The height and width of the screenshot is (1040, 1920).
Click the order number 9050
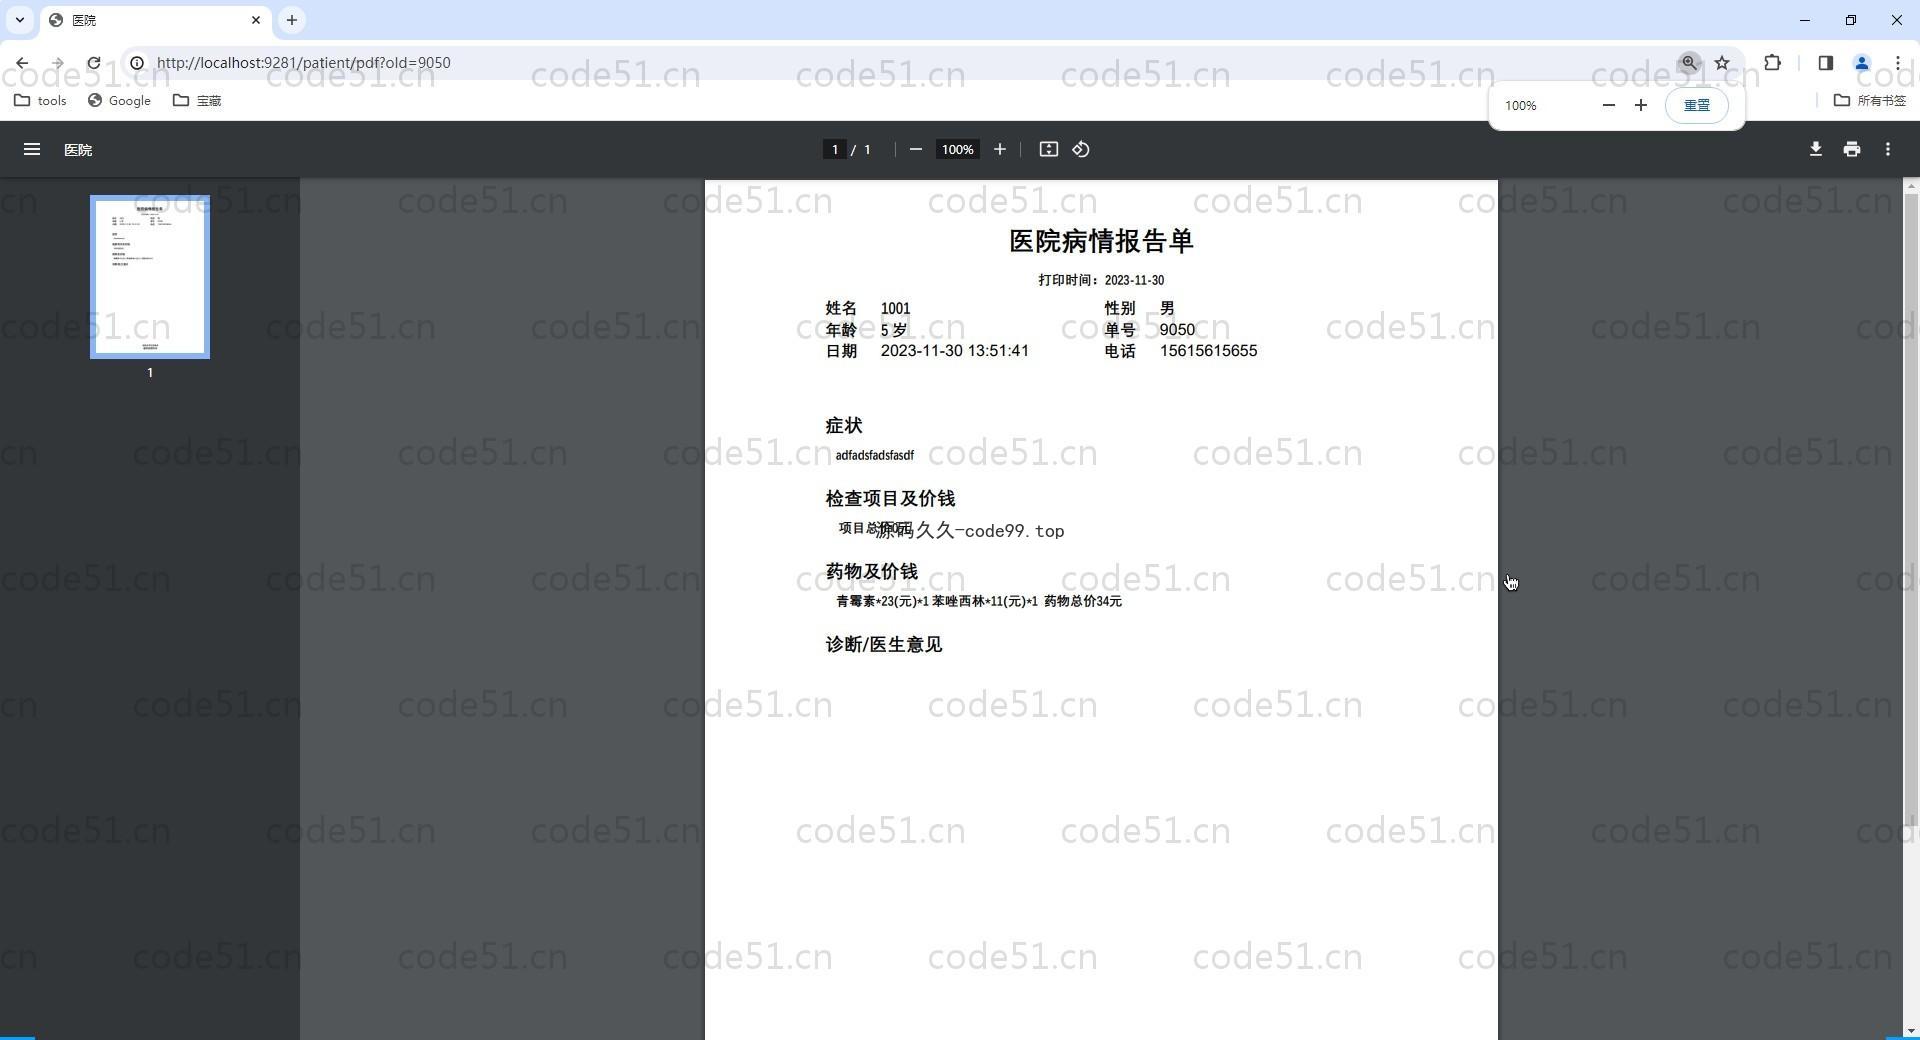(1177, 330)
